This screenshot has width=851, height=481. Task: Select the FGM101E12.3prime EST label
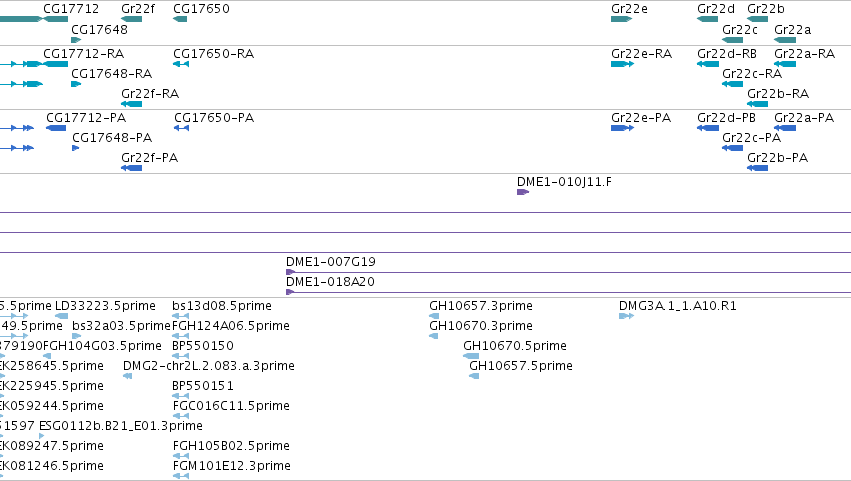click(x=232, y=466)
